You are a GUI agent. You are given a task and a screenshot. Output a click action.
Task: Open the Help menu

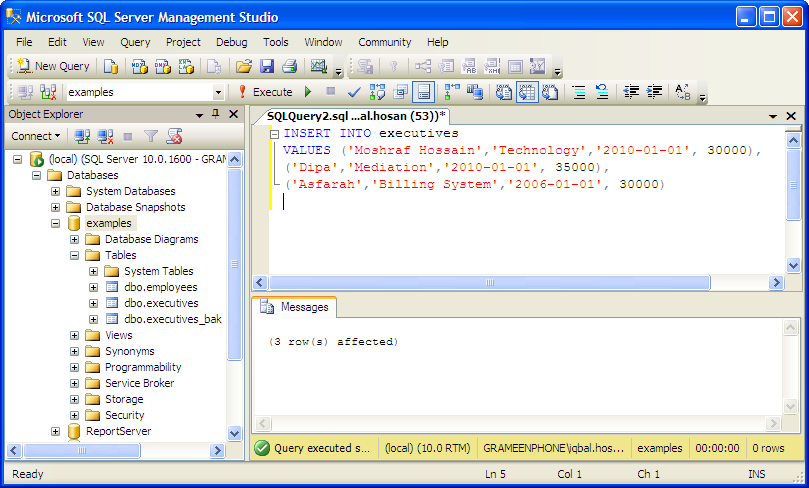tap(438, 42)
